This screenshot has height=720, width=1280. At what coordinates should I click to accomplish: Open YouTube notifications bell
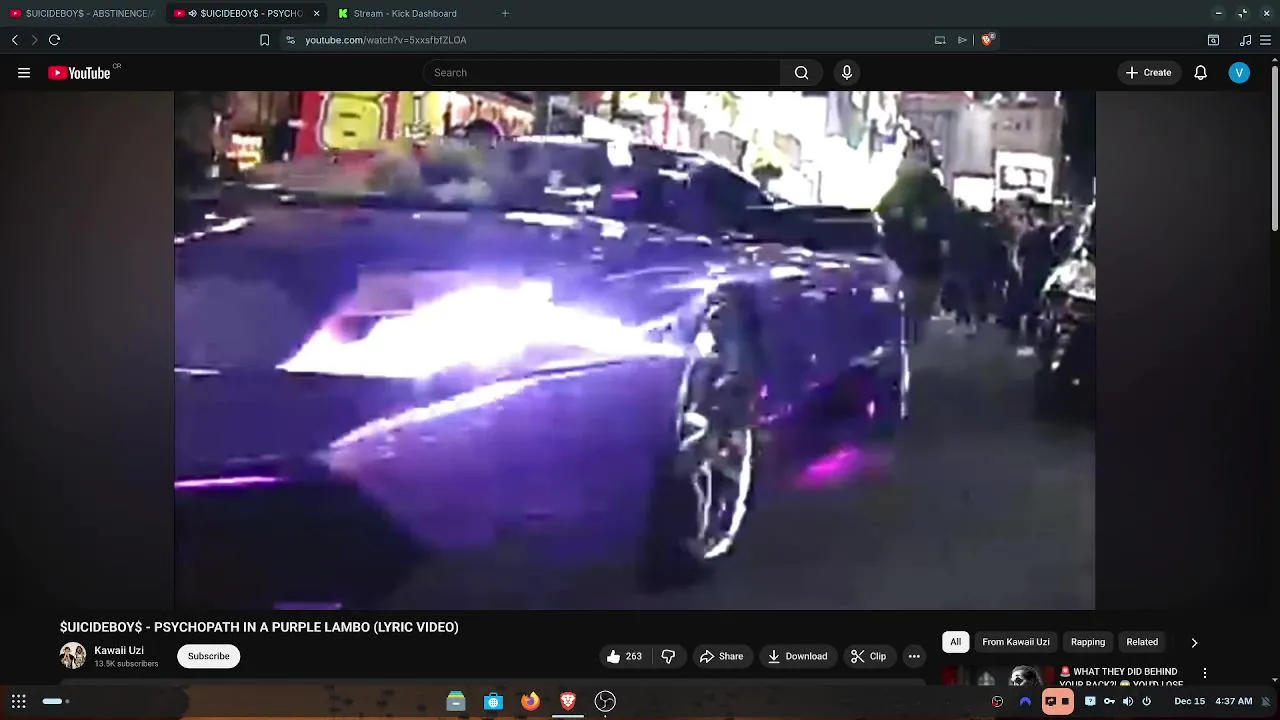pos(1201,73)
